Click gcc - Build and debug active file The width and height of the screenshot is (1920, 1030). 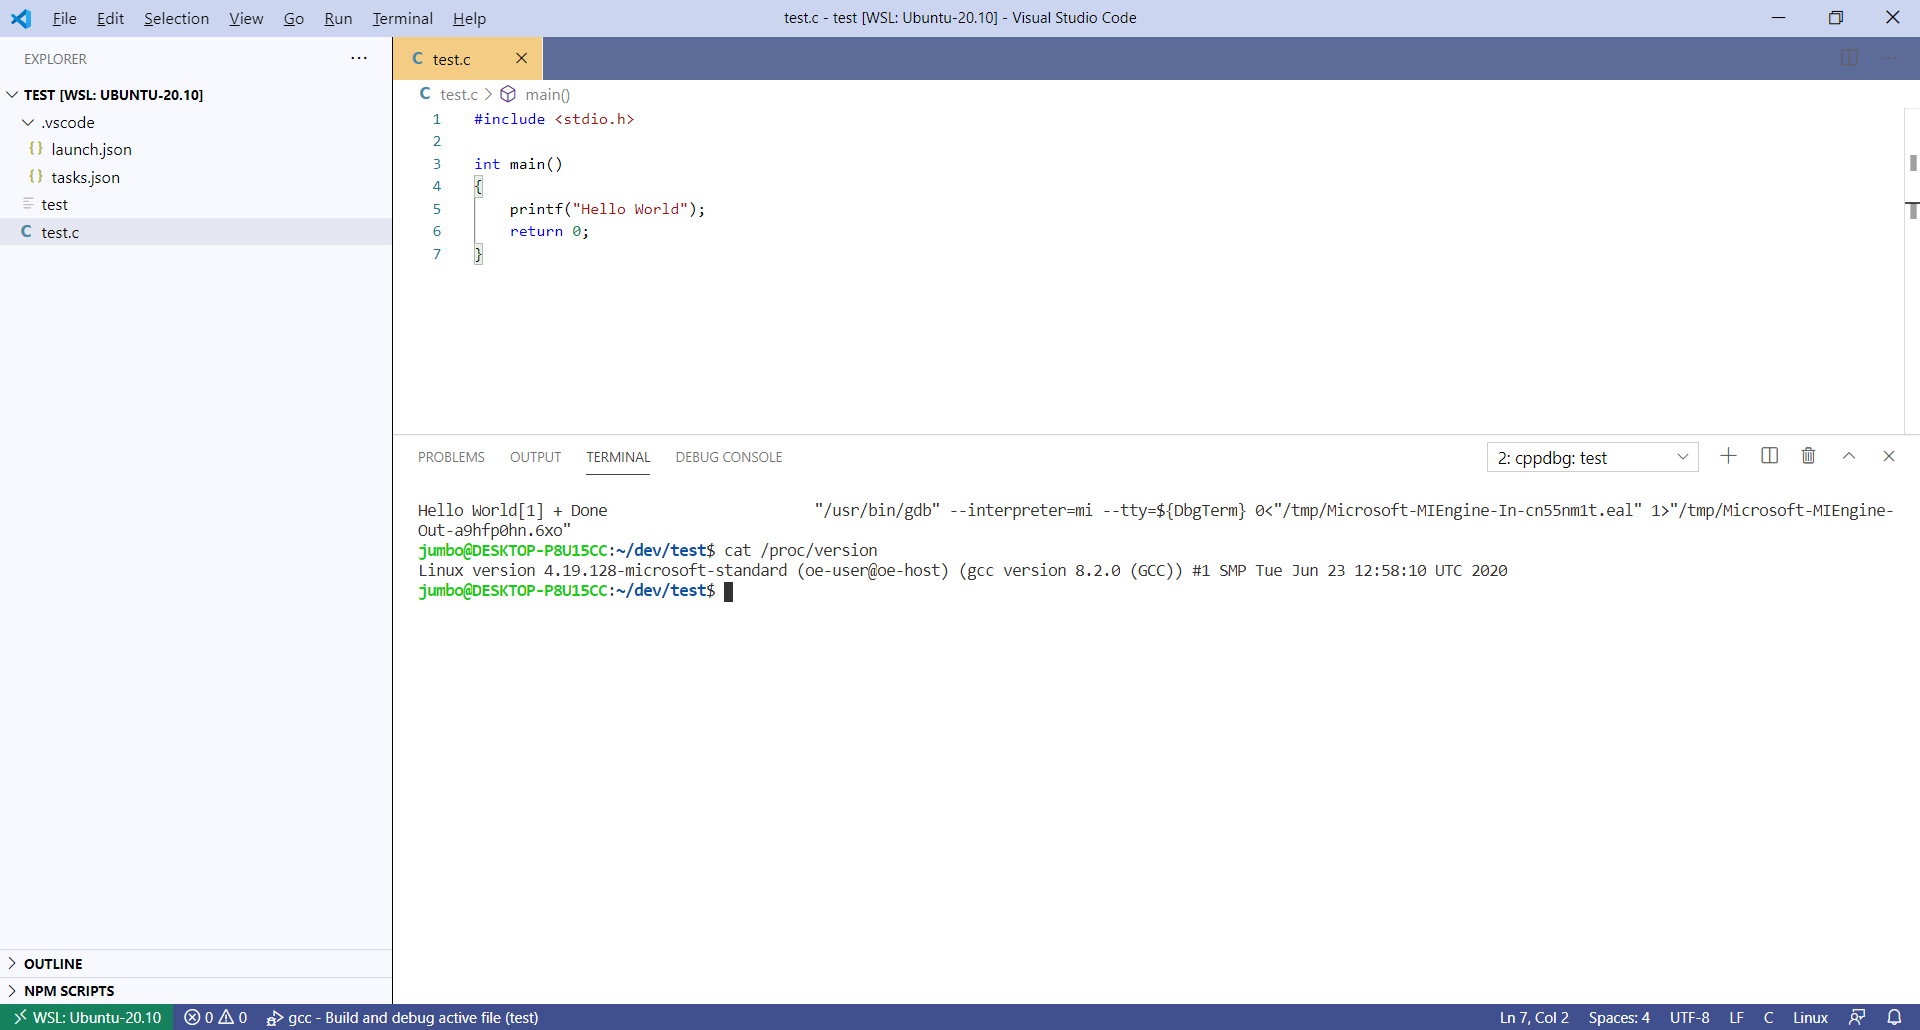point(402,1017)
